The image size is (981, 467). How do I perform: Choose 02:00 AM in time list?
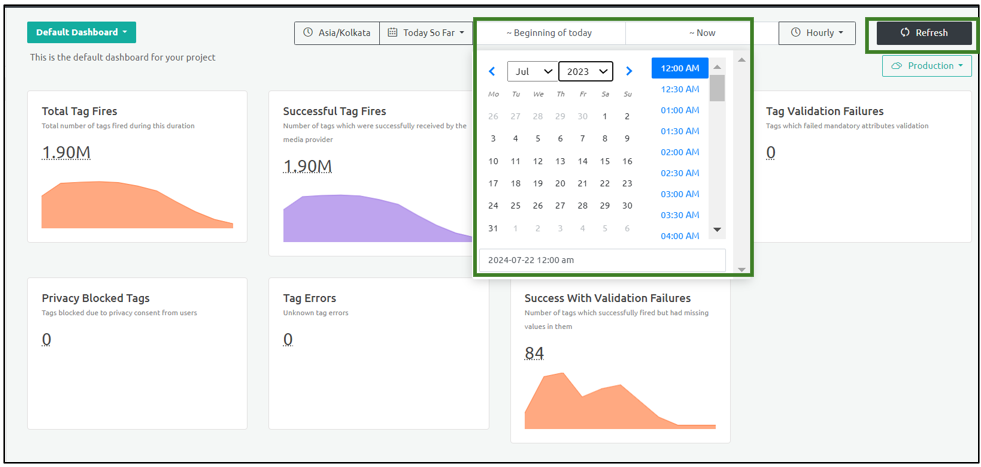[680, 152]
